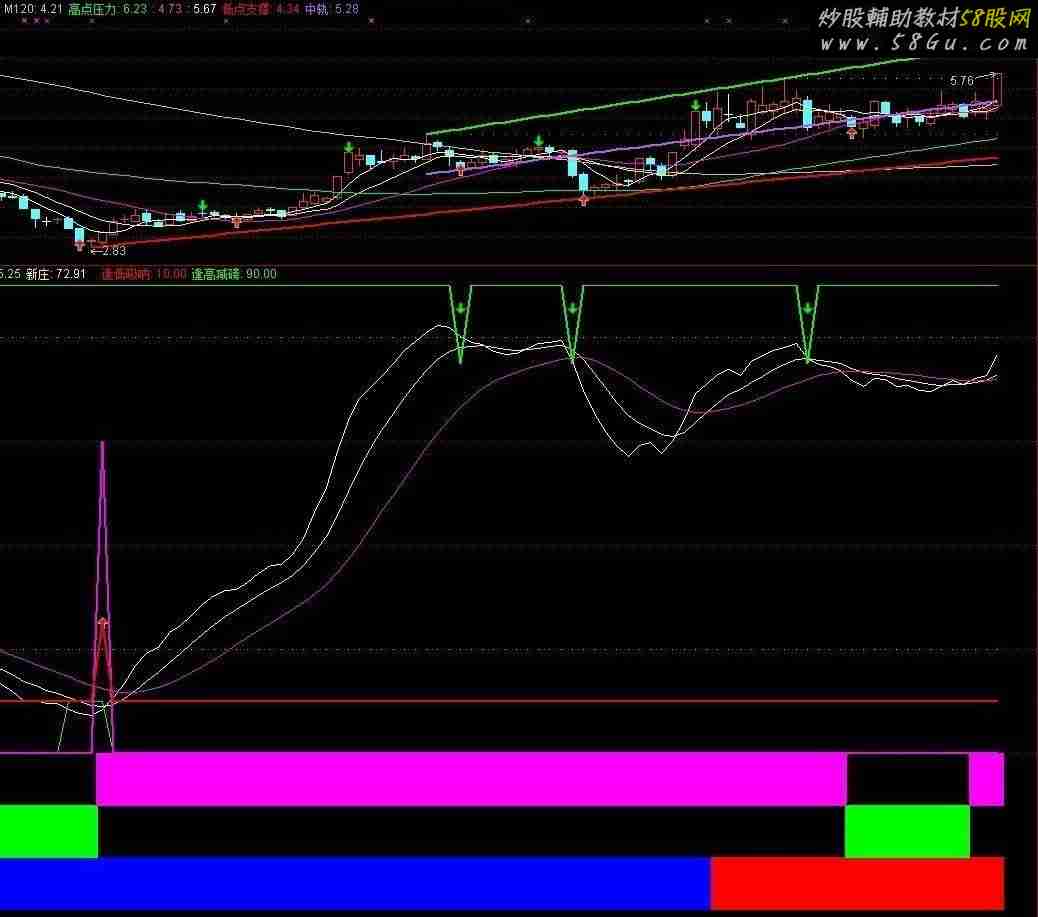The width and height of the screenshot is (1038, 917).
Task: Click the red up arrow beside the 2.83 low
Action: (x=80, y=243)
